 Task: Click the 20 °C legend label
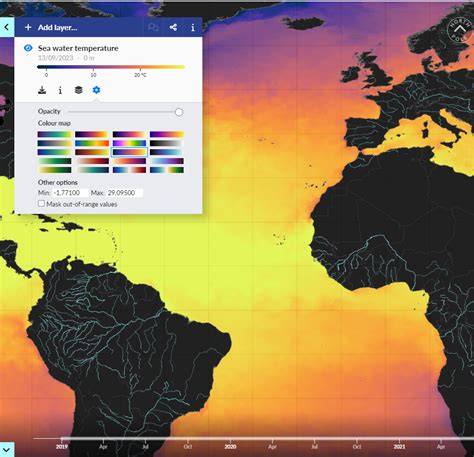tap(140, 75)
